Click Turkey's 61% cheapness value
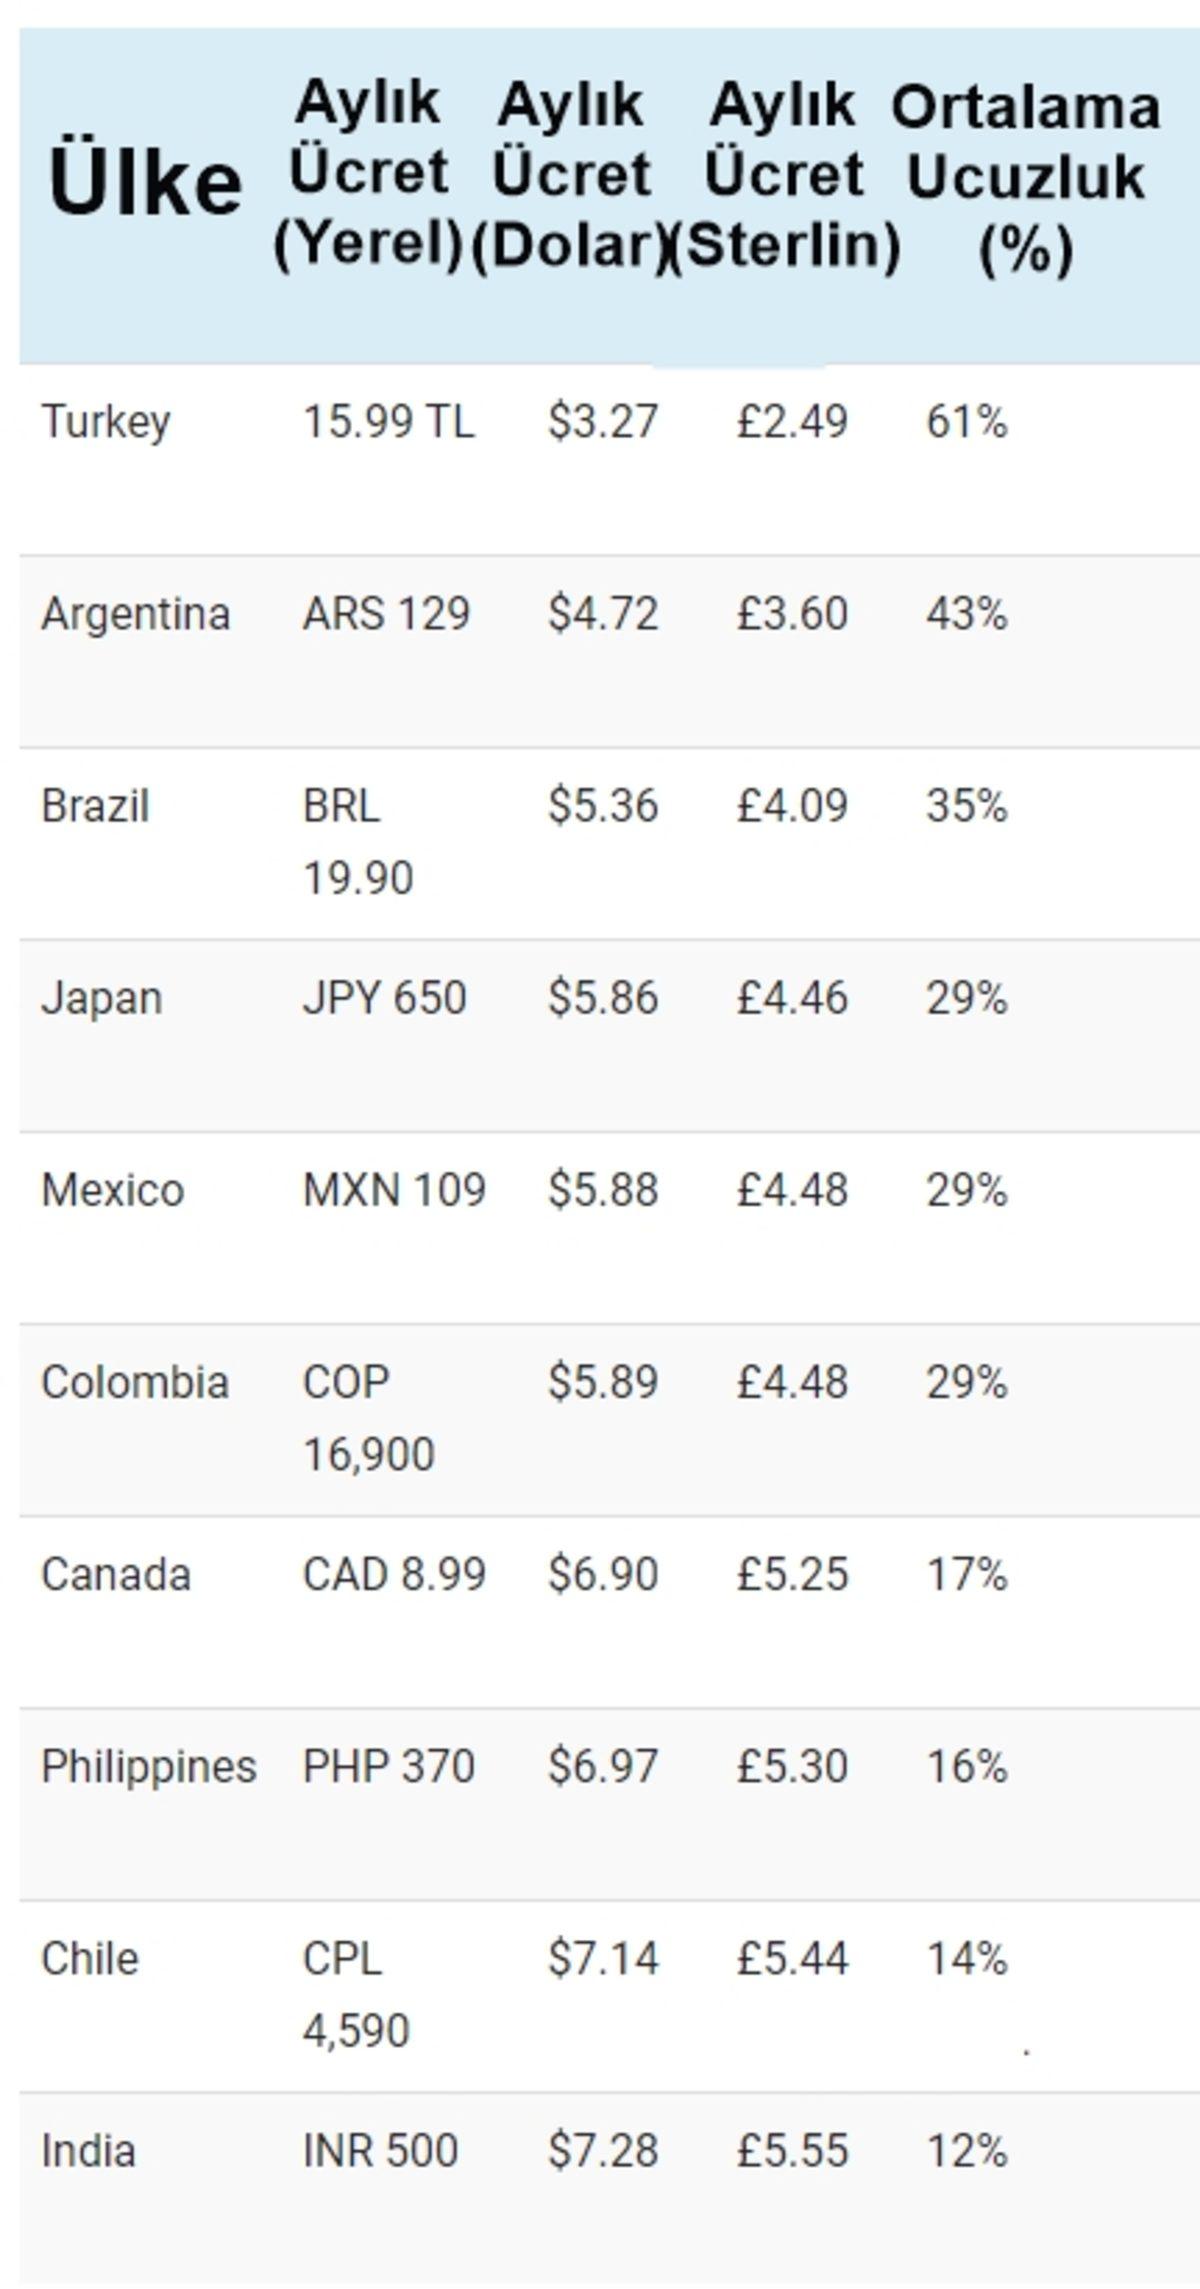The width and height of the screenshot is (1200, 2289). [x=966, y=421]
